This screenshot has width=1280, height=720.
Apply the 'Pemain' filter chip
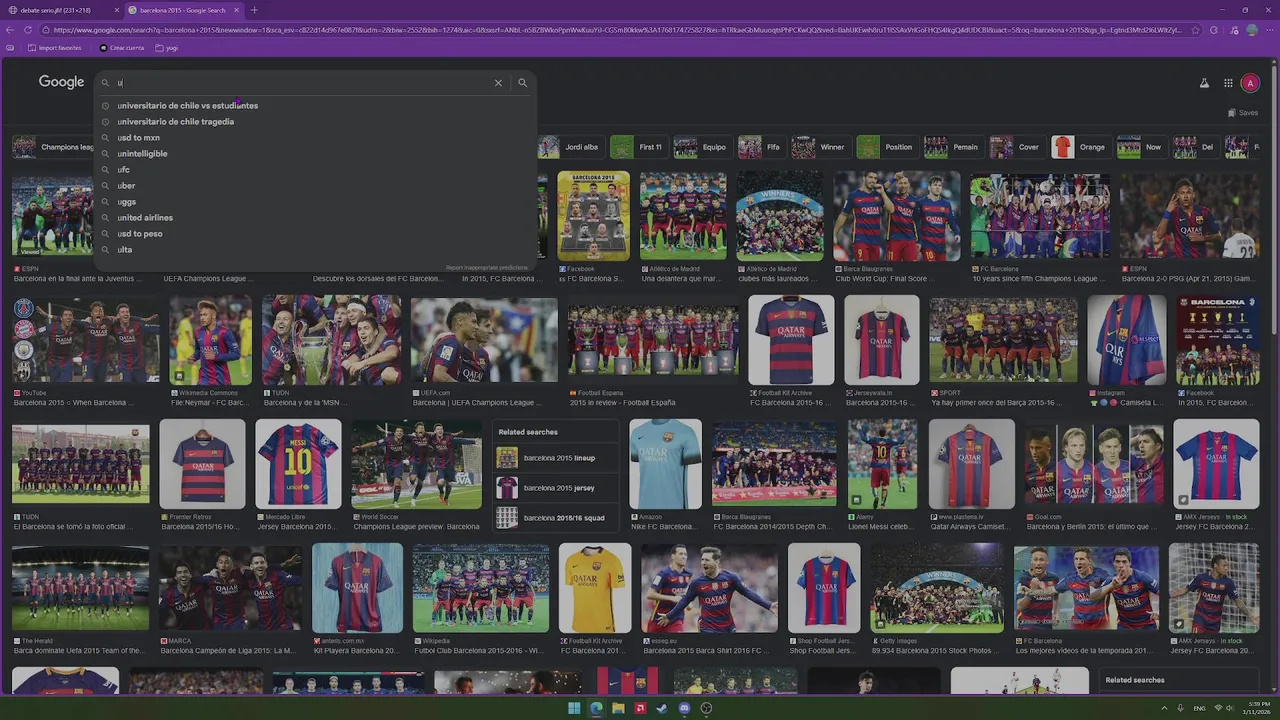point(952,147)
